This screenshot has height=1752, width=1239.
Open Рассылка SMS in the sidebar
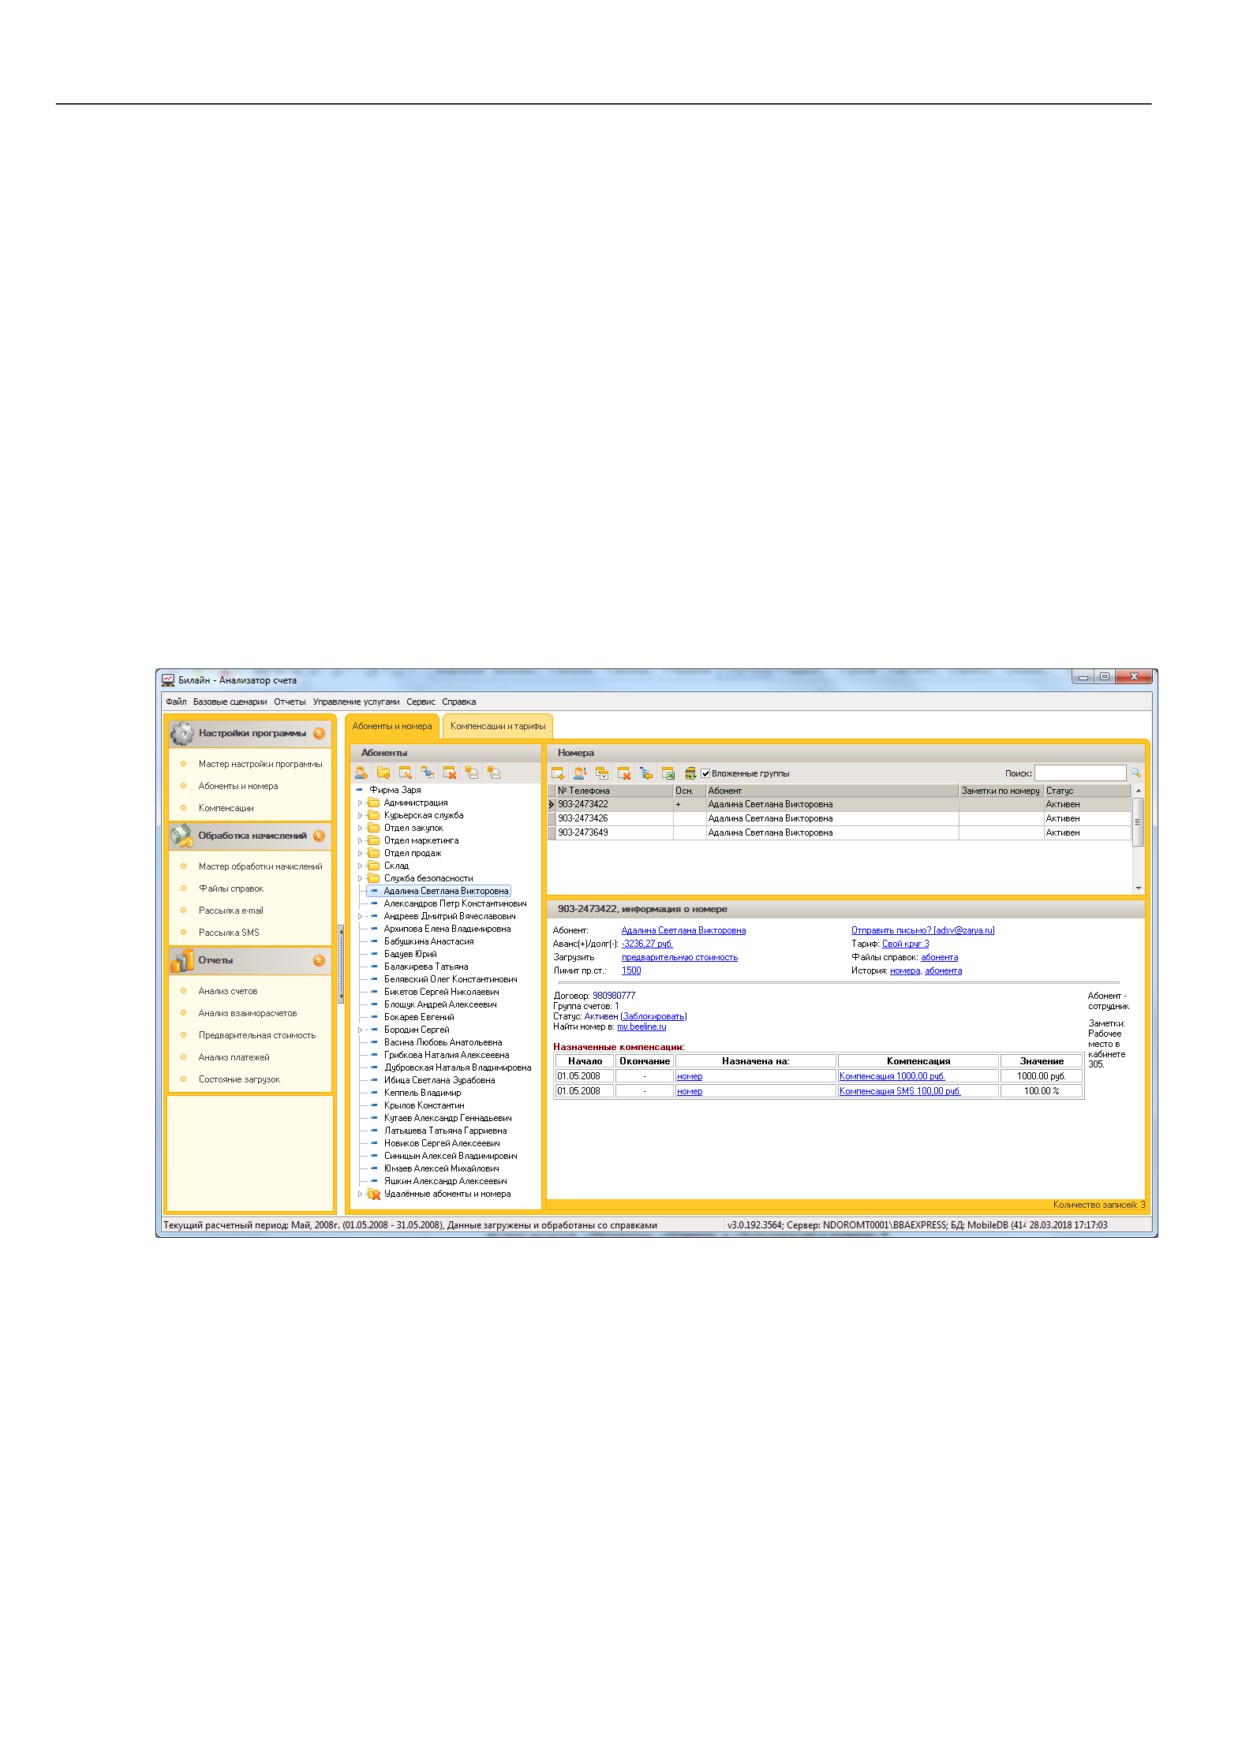click(229, 933)
